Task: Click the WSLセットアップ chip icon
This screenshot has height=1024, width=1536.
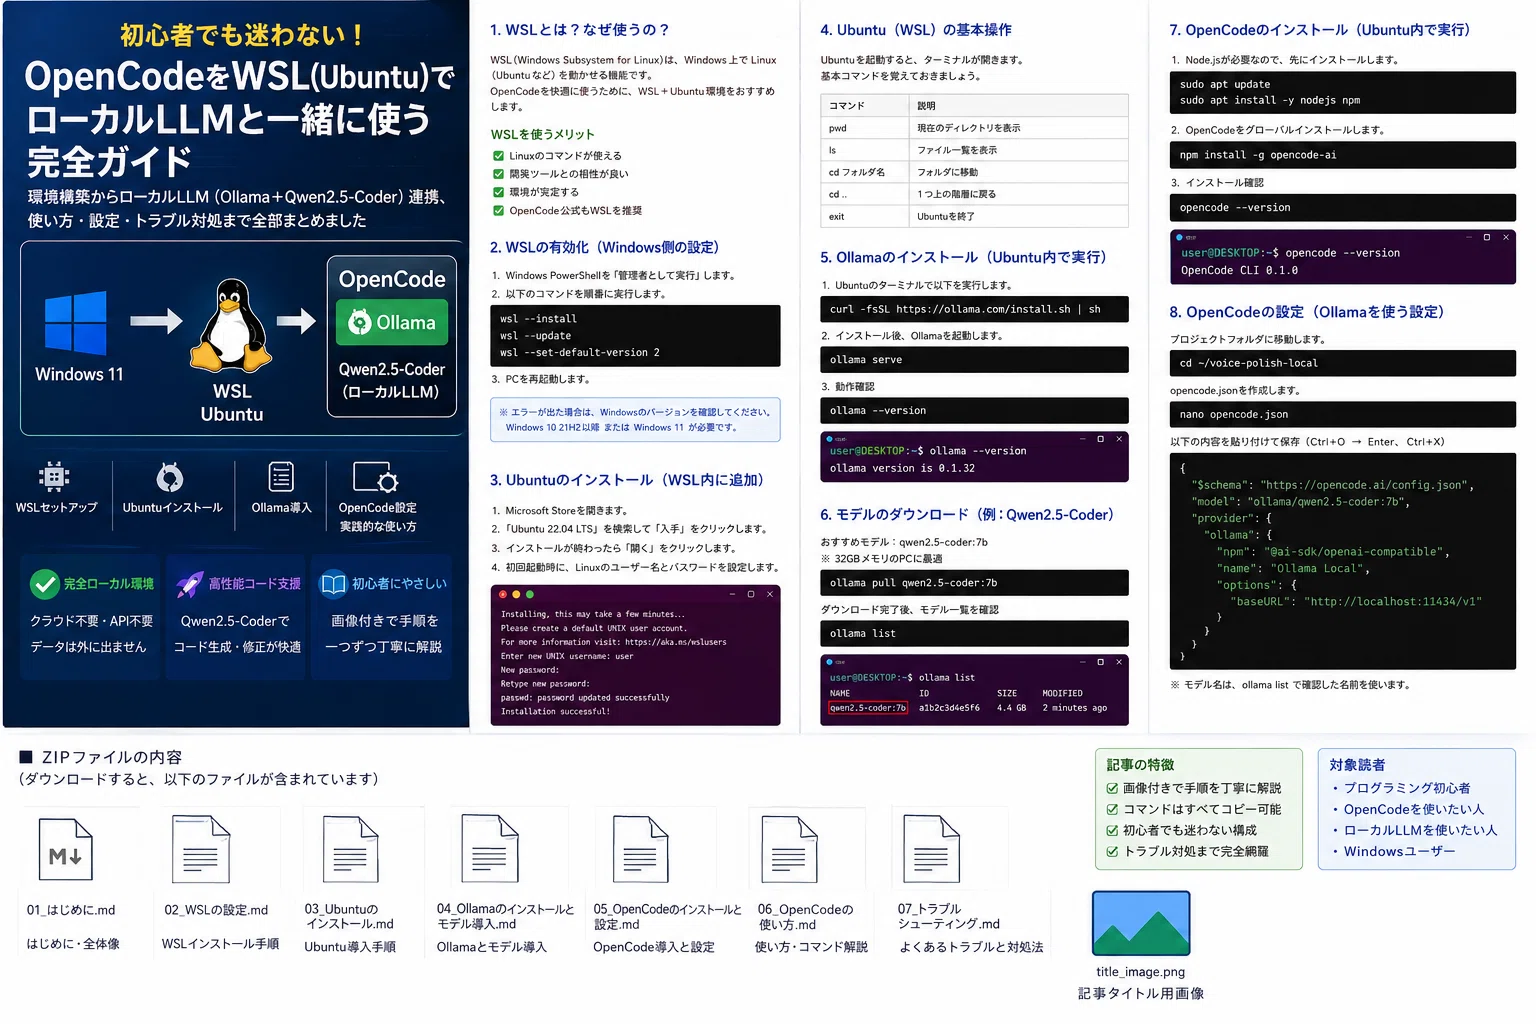Action: pos(54,477)
